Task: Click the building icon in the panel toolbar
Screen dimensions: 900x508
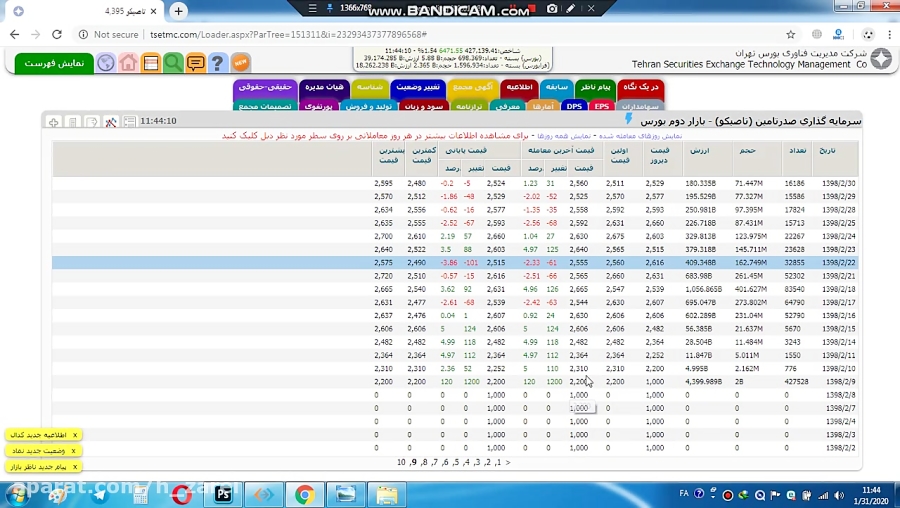Action: [x=72, y=122]
